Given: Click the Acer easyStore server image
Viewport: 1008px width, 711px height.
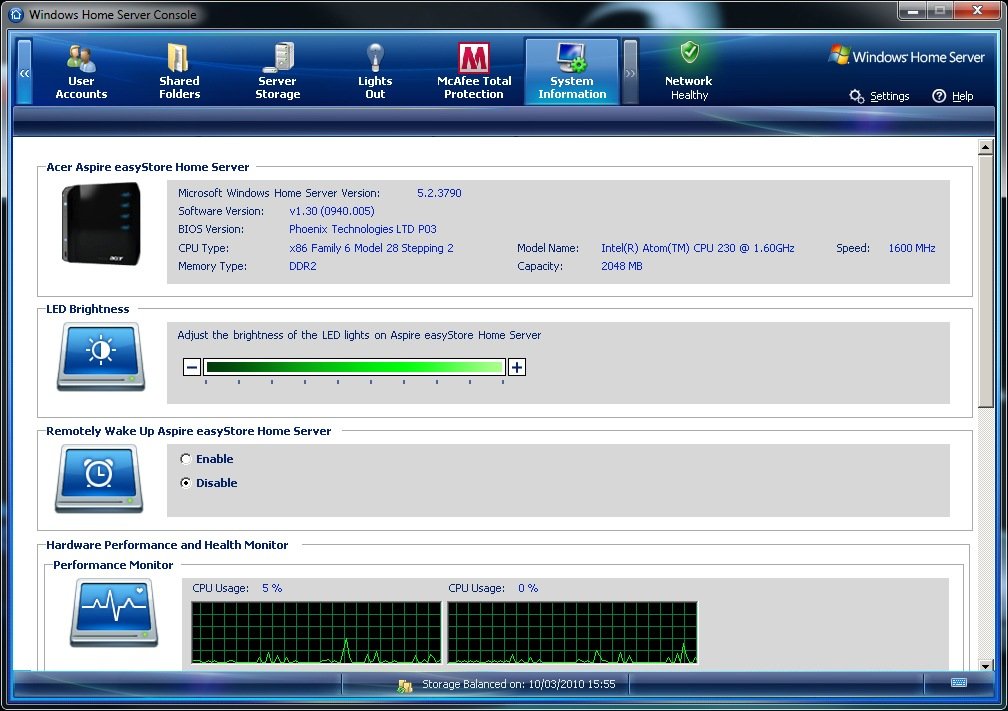Looking at the screenshot, I should pyautogui.click(x=101, y=224).
